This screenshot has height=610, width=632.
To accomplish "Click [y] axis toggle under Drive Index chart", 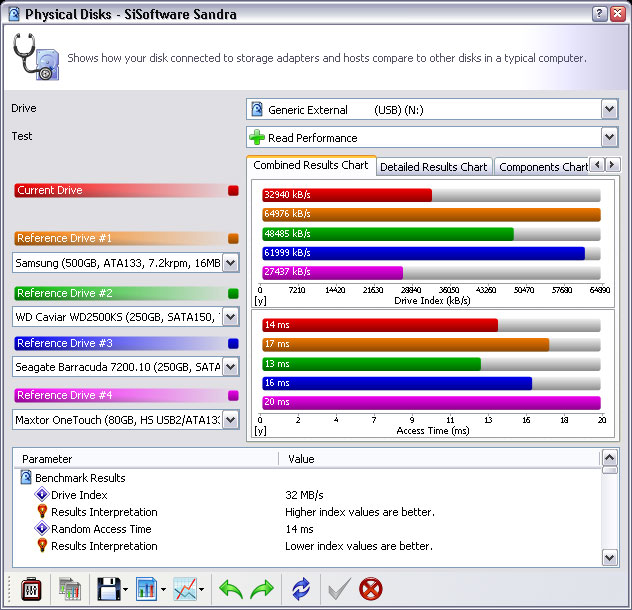I will click(260, 301).
